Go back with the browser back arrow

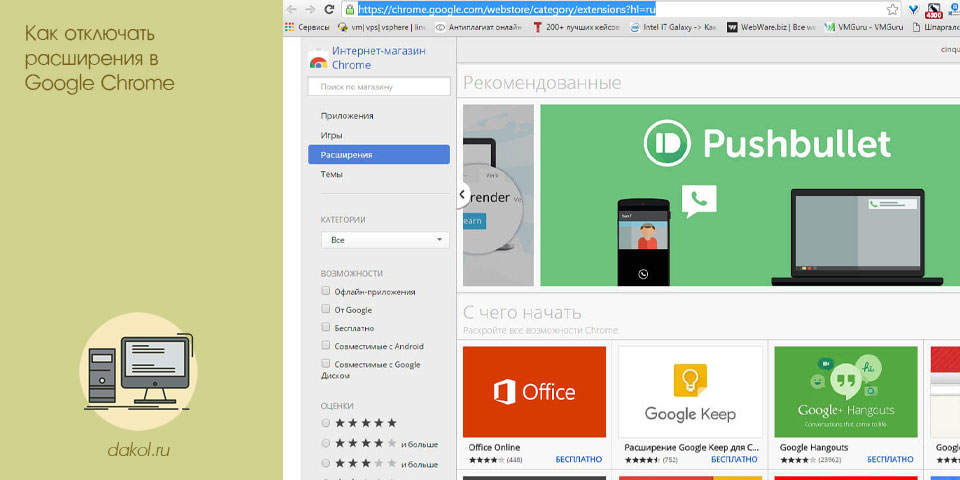pos(291,9)
